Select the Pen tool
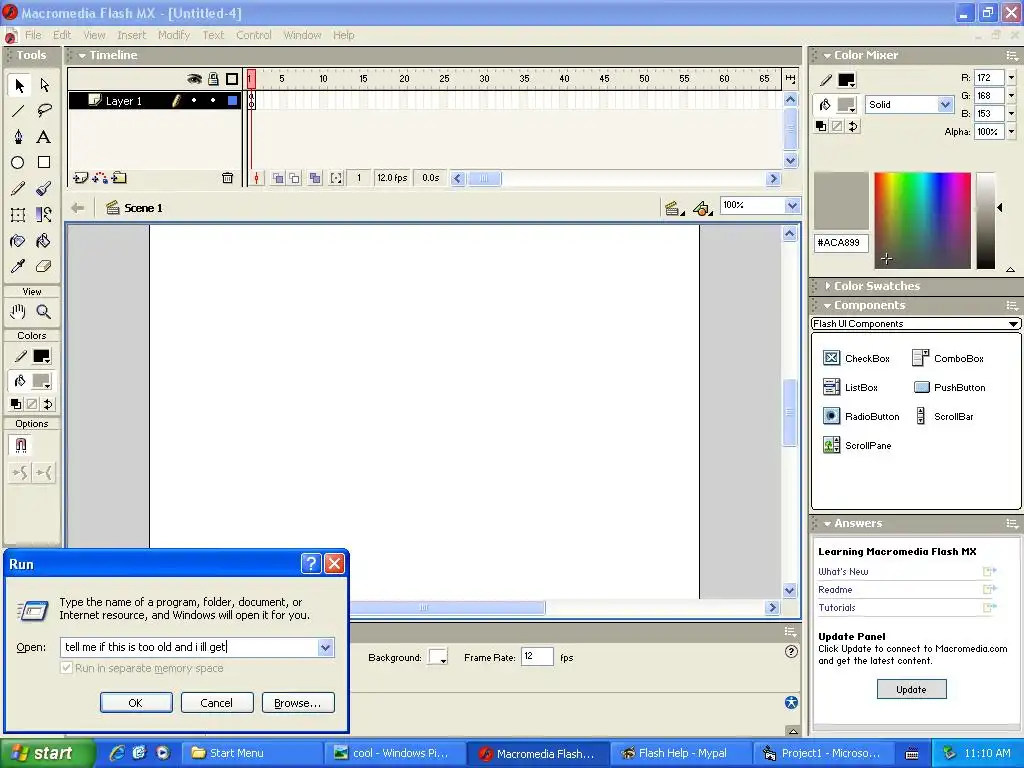 click(x=18, y=136)
